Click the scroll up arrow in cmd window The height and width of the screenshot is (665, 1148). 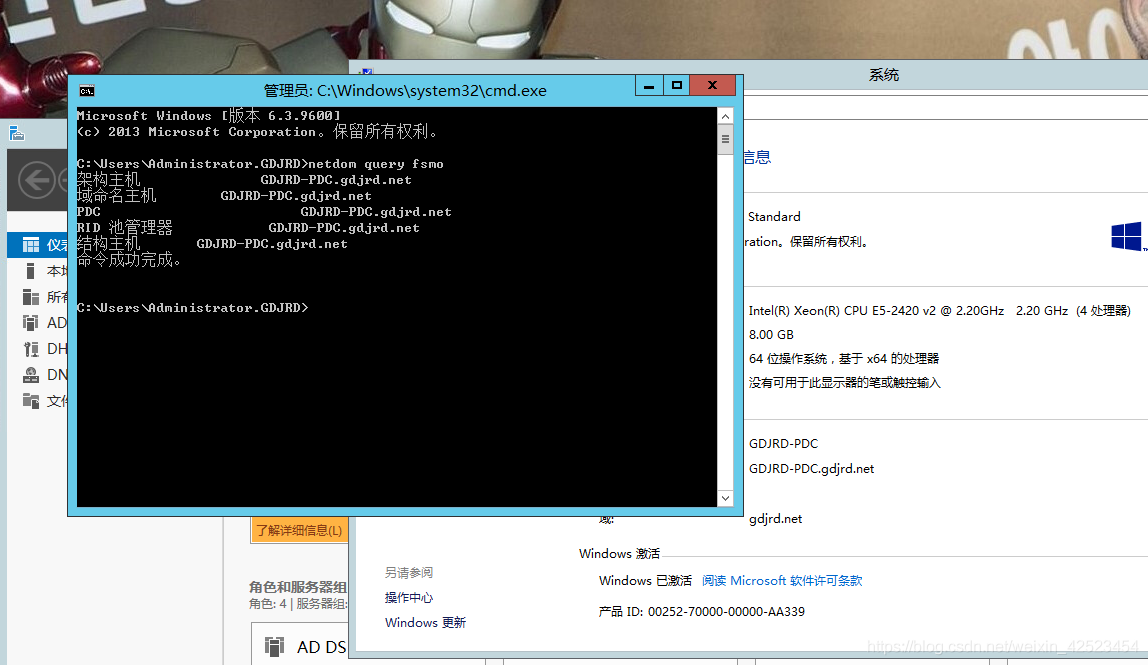coord(725,116)
